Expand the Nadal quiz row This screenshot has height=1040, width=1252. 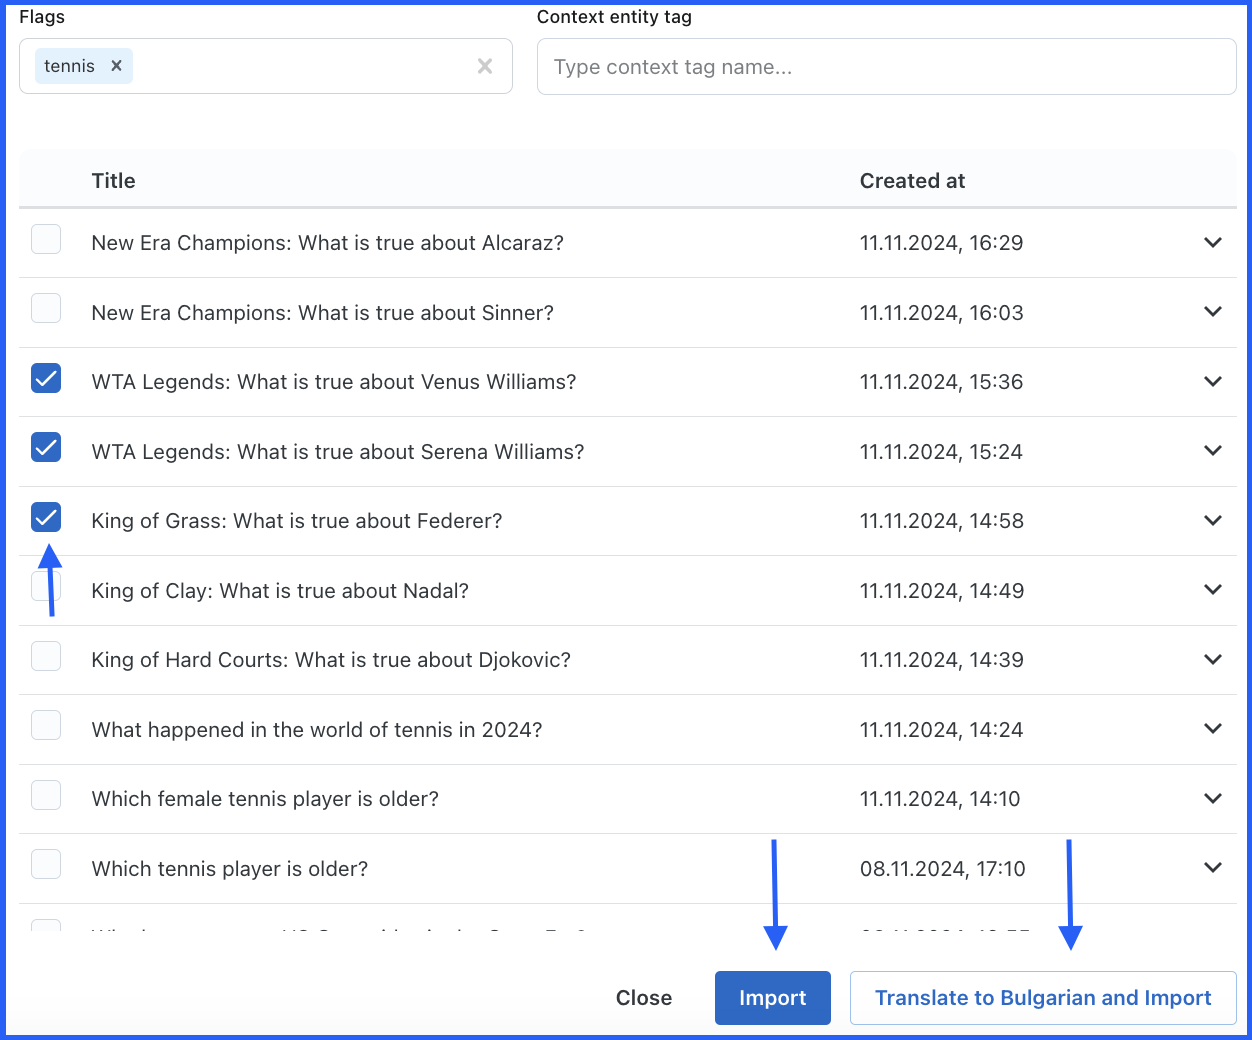1213,590
